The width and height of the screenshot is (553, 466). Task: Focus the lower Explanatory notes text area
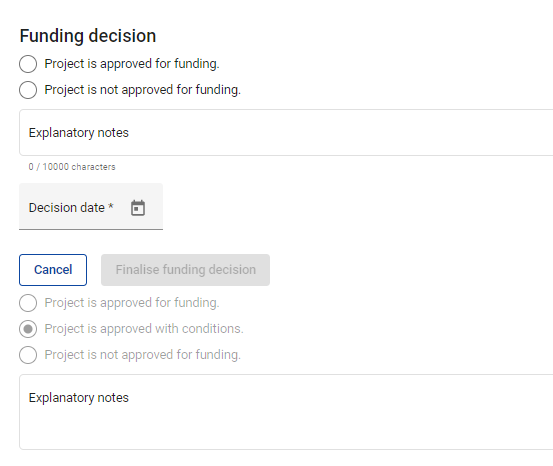pos(286,412)
